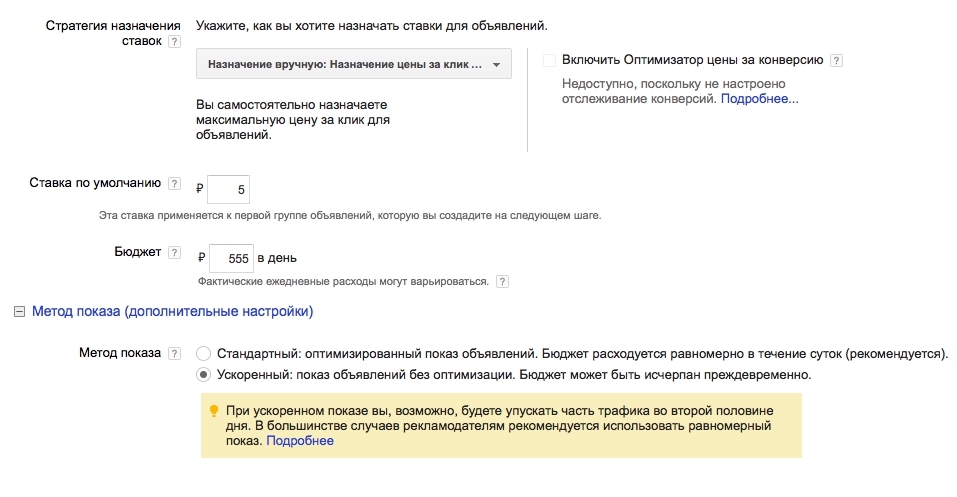Open Подробнее link about conversion tracking

pos(759,99)
